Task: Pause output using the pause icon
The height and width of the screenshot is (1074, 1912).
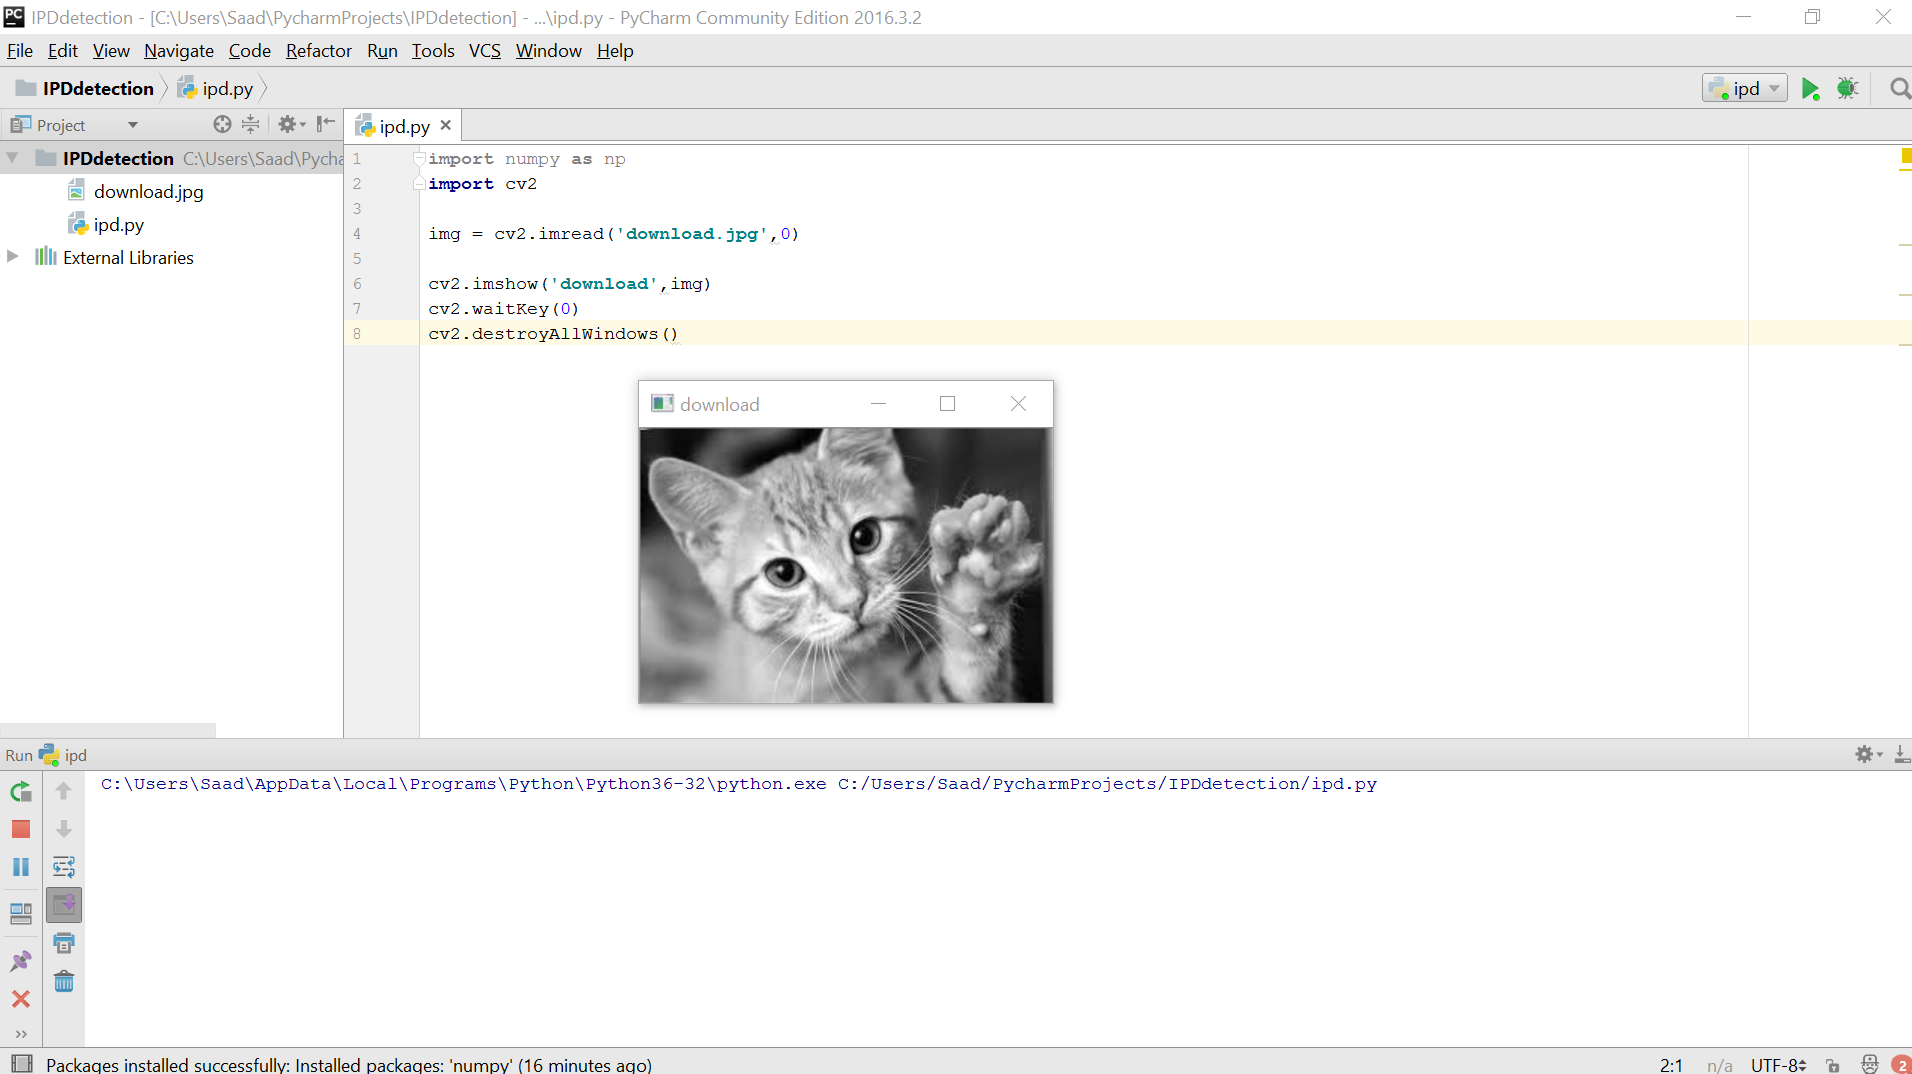Action: (x=21, y=867)
